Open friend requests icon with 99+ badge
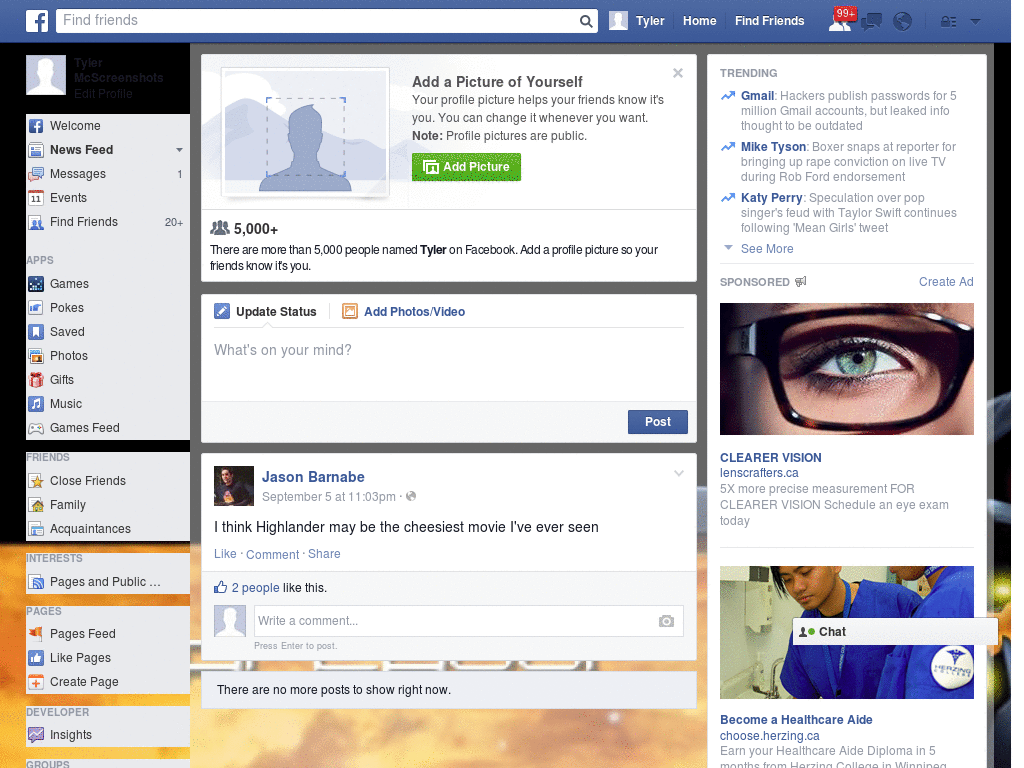The image size is (1024, 768). [x=841, y=20]
